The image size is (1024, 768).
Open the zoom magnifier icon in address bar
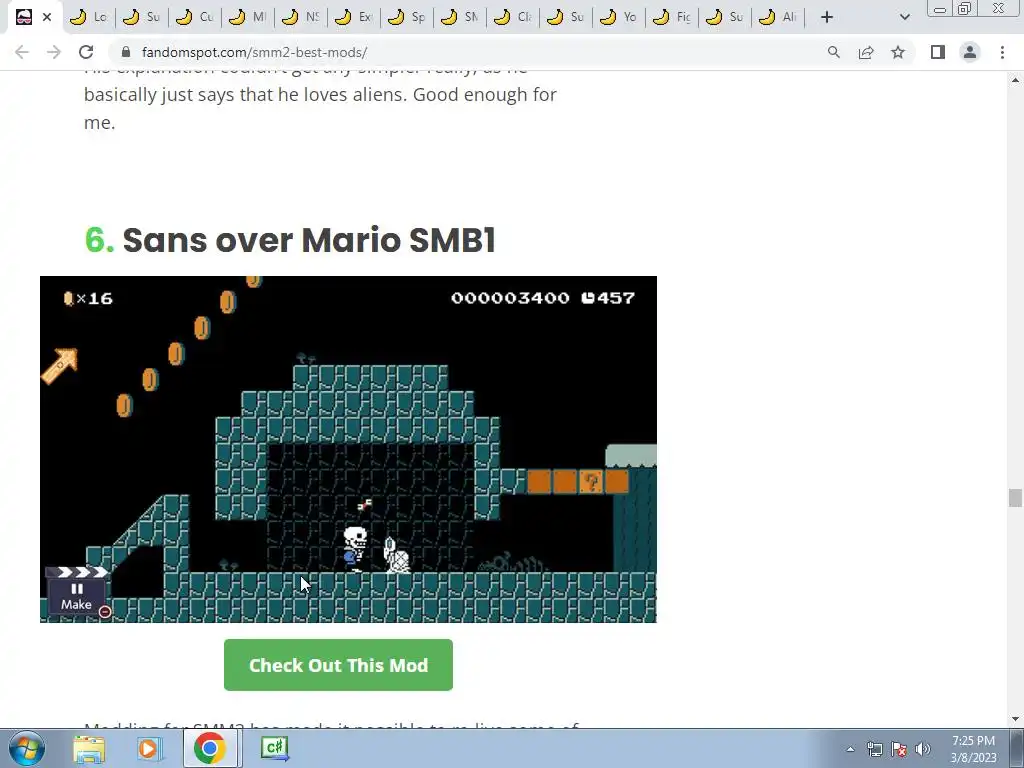coord(834,52)
